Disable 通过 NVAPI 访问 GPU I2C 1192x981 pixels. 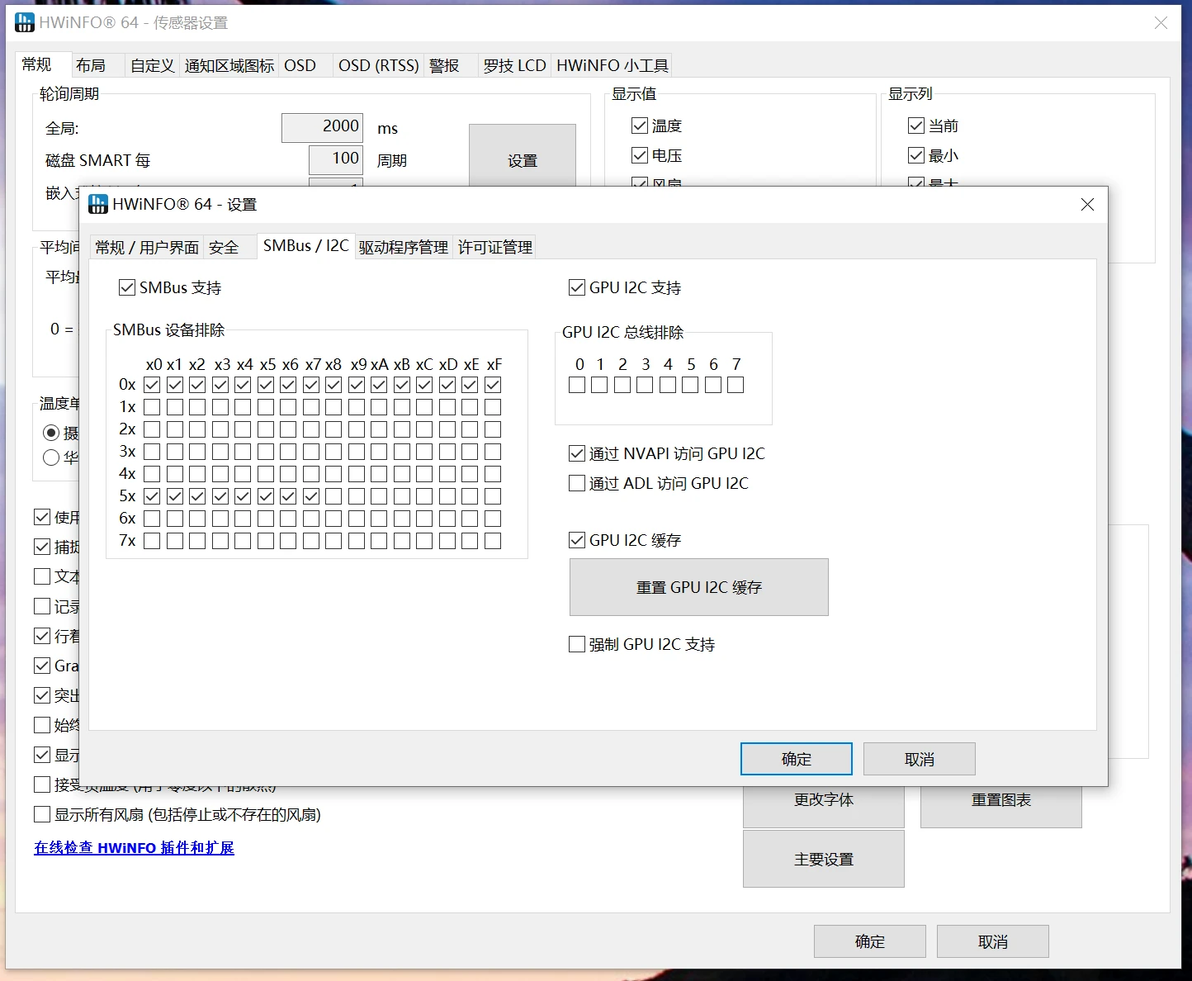click(x=577, y=453)
